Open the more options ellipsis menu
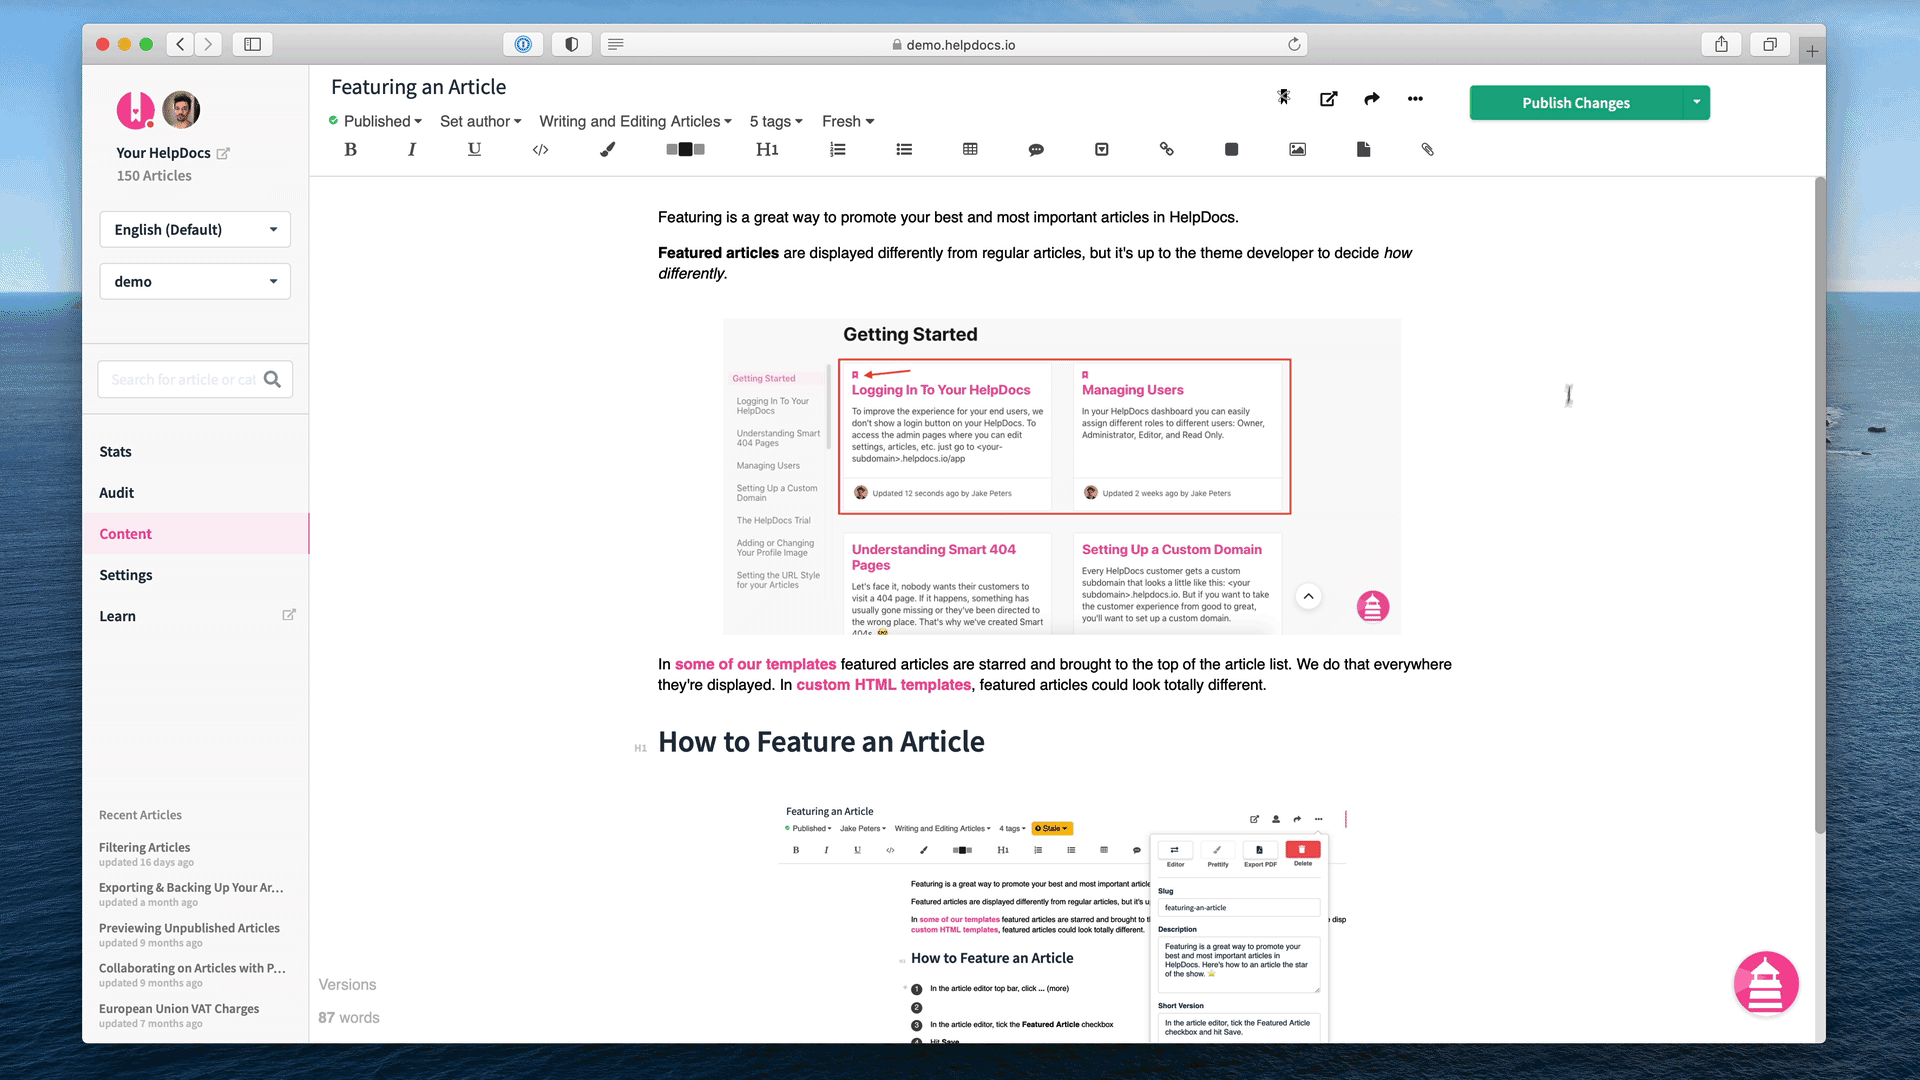The height and width of the screenshot is (1080, 1920). pos(1415,98)
